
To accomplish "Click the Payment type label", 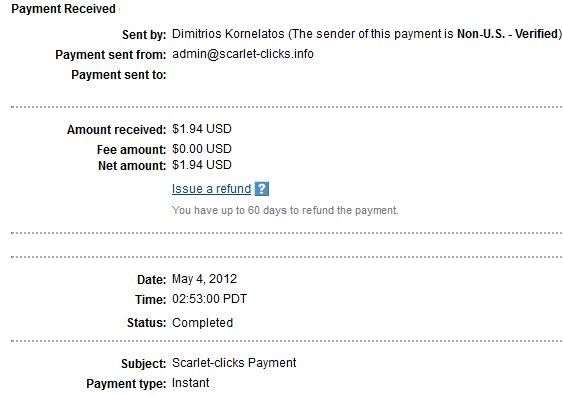I will [126, 384].
